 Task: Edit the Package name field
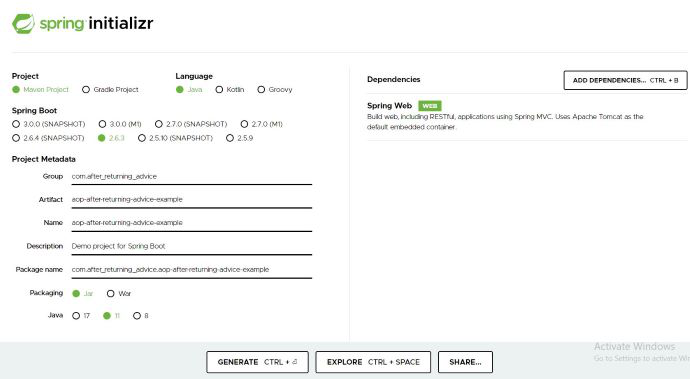pyautogui.click(x=191, y=269)
